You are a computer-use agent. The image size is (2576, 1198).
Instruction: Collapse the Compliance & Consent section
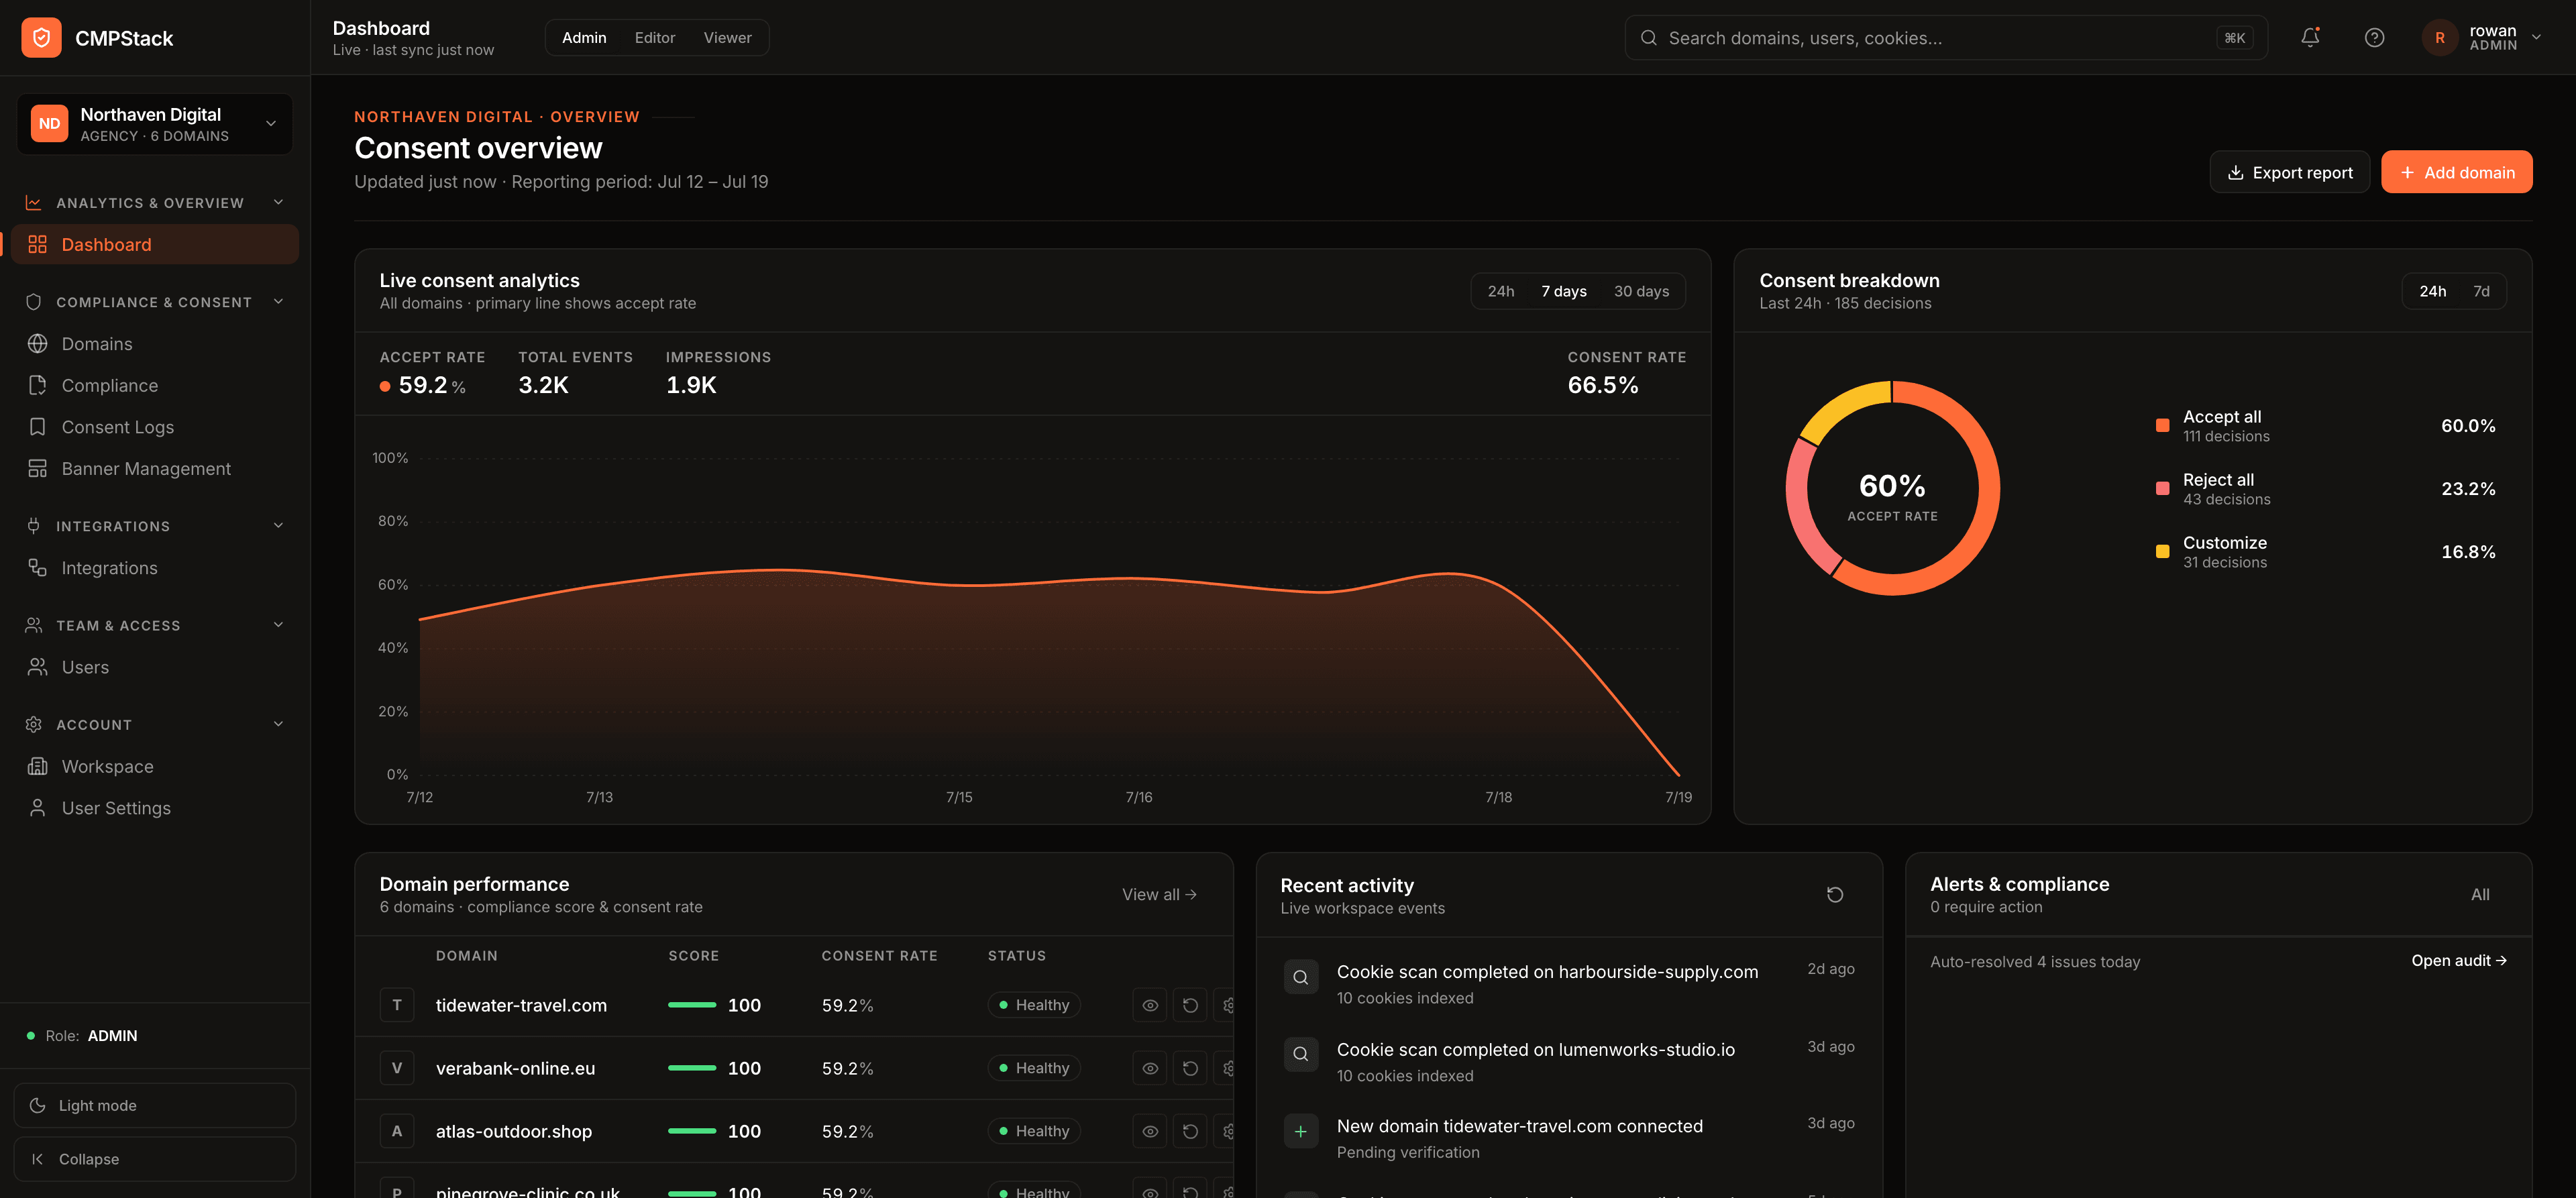(x=155, y=302)
